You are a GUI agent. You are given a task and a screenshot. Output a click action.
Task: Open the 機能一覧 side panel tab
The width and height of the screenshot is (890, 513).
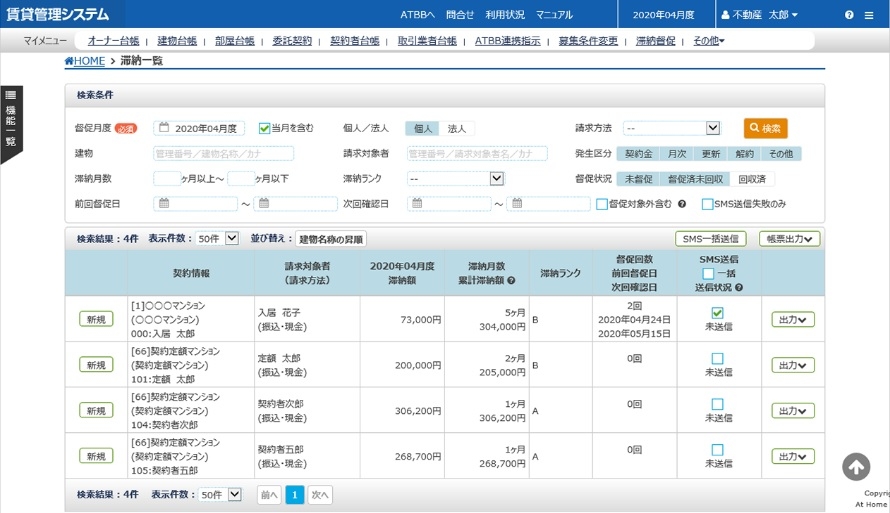point(11,124)
